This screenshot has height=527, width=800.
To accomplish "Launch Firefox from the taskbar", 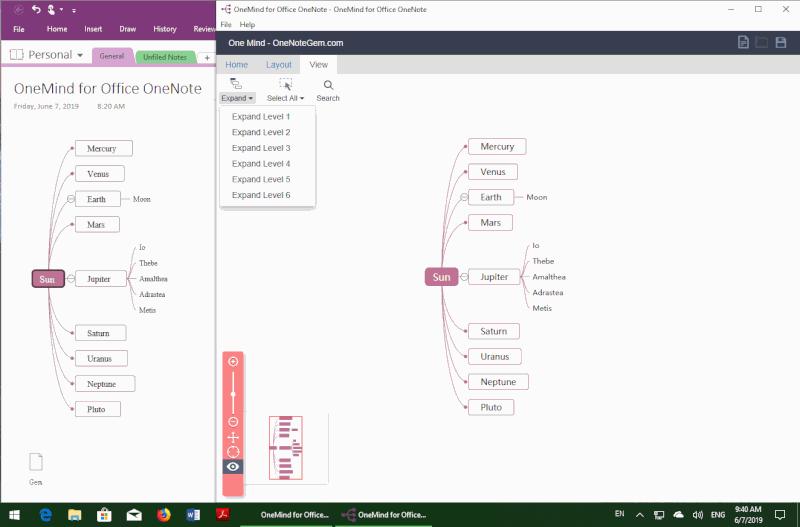I will (164, 515).
